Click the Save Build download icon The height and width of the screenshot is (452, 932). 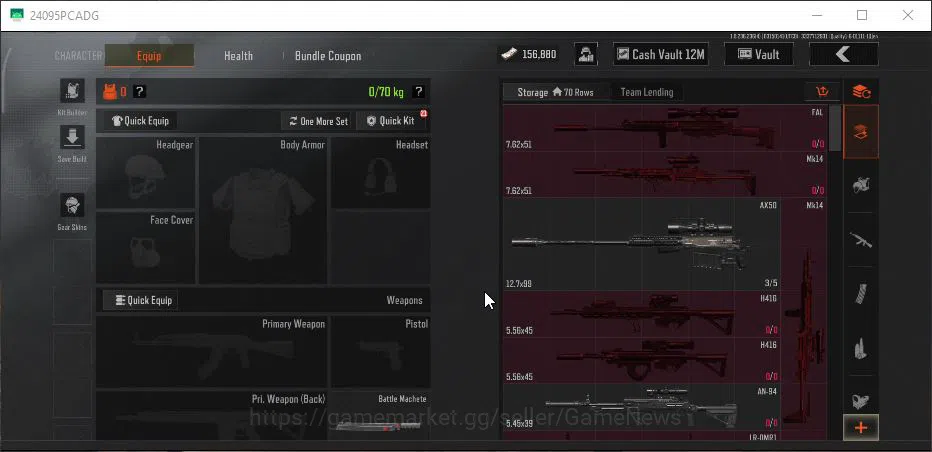[73, 137]
